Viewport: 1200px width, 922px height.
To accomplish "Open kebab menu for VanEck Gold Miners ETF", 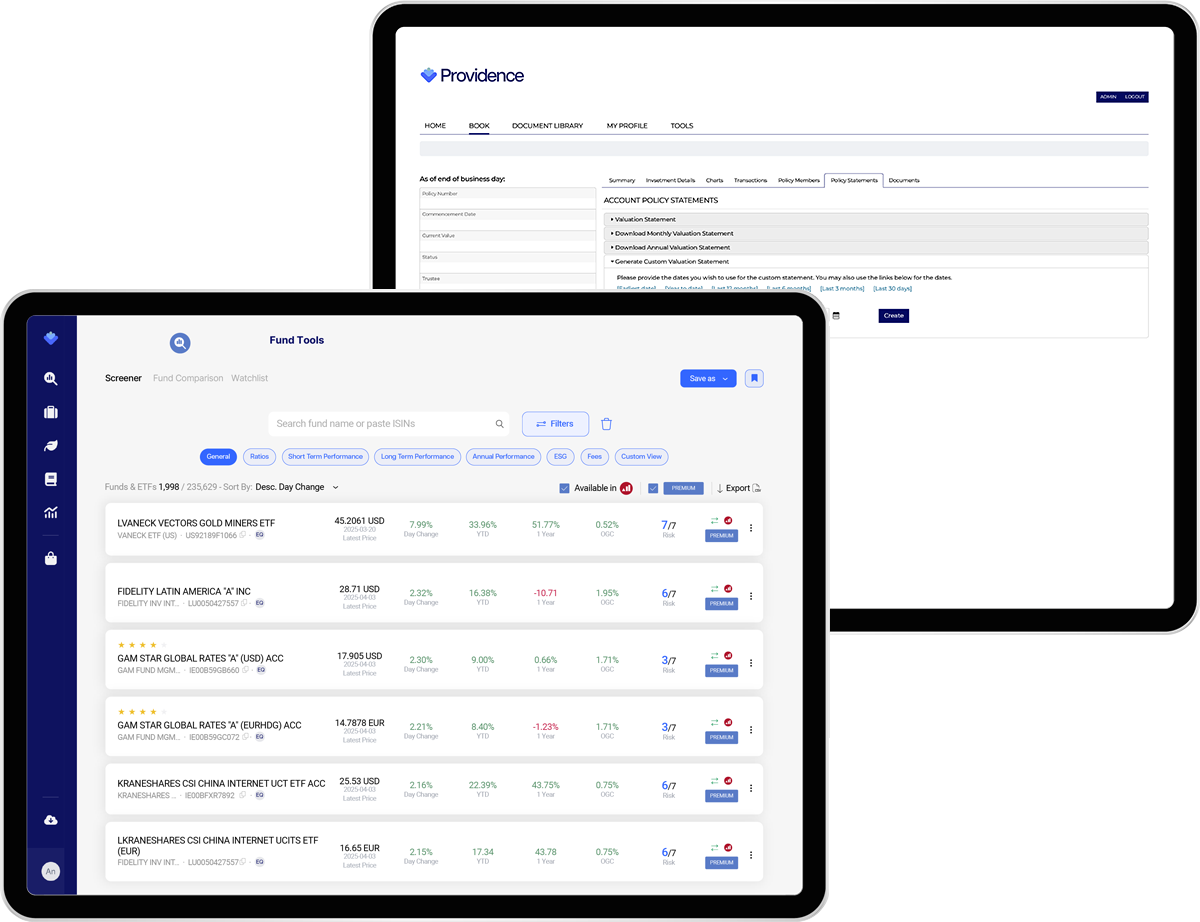I will [751, 529].
